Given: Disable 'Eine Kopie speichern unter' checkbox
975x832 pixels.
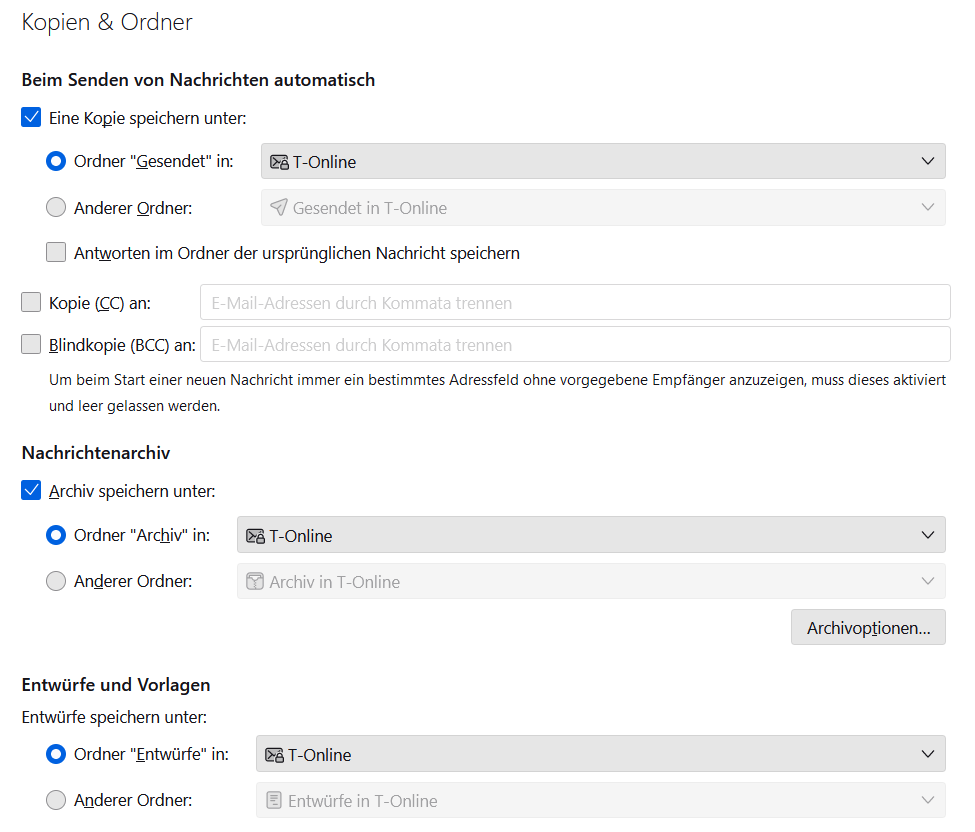Looking at the screenshot, I should pyautogui.click(x=31, y=118).
